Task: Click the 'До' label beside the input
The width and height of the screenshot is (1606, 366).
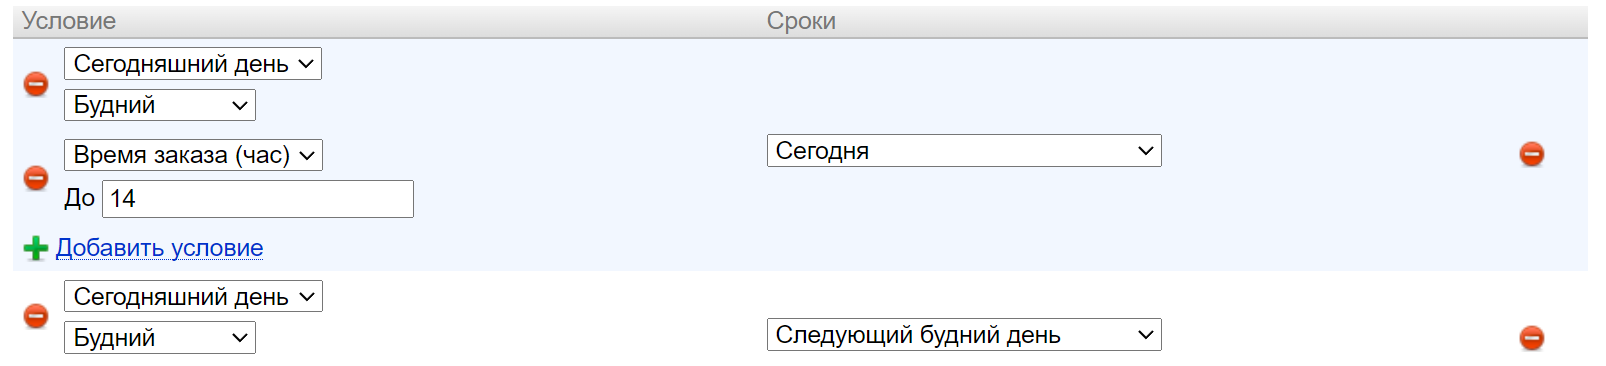Action: point(79,199)
